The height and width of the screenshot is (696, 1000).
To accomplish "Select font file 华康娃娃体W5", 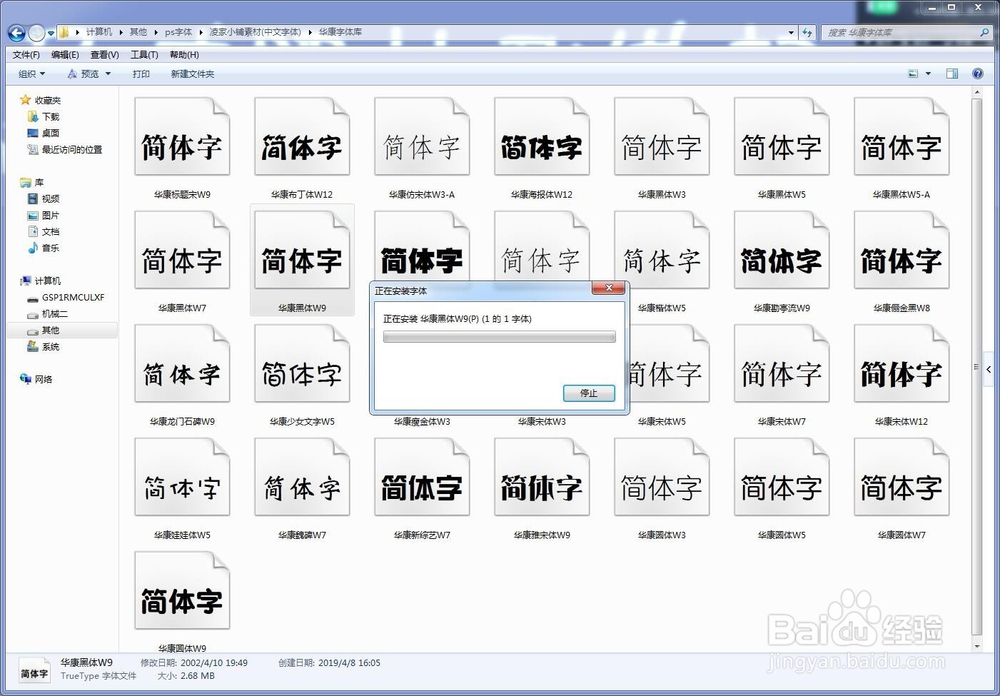I will (x=182, y=489).
